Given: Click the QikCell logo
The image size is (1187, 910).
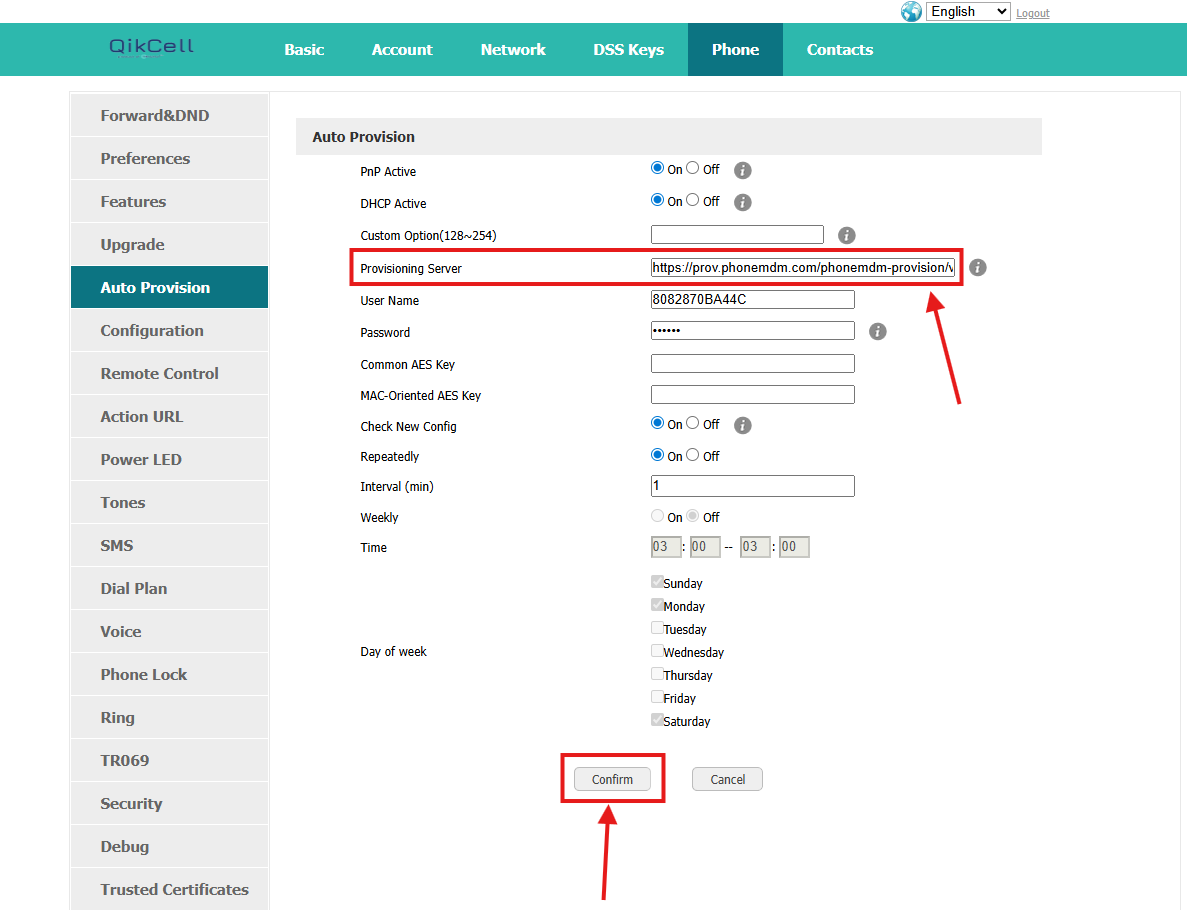Looking at the screenshot, I should point(151,48).
